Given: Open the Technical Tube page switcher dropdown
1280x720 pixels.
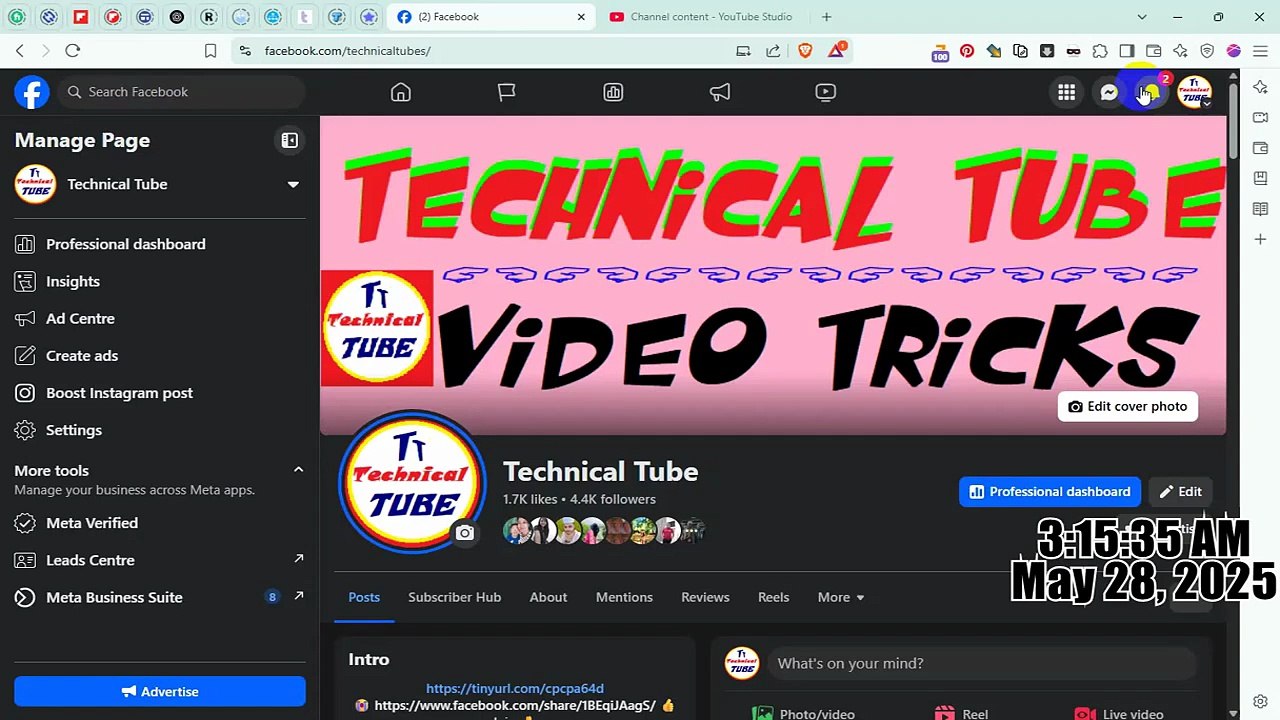Looking at the screenshot, I should (293, 184).
